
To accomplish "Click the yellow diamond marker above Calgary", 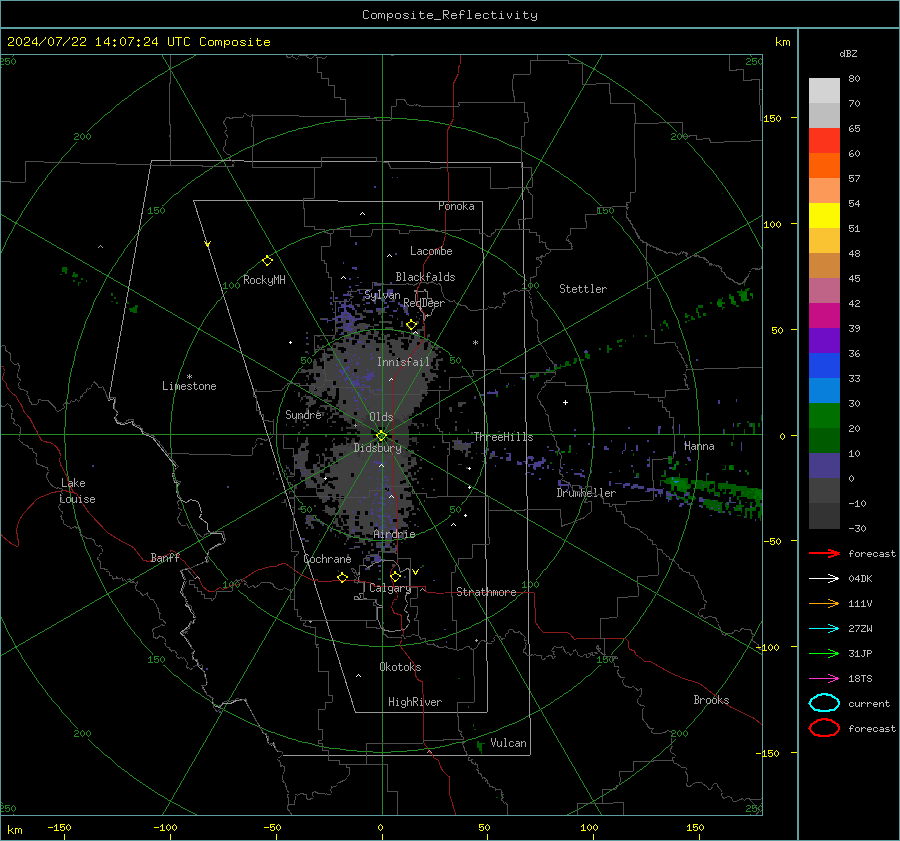I will 395,576.
